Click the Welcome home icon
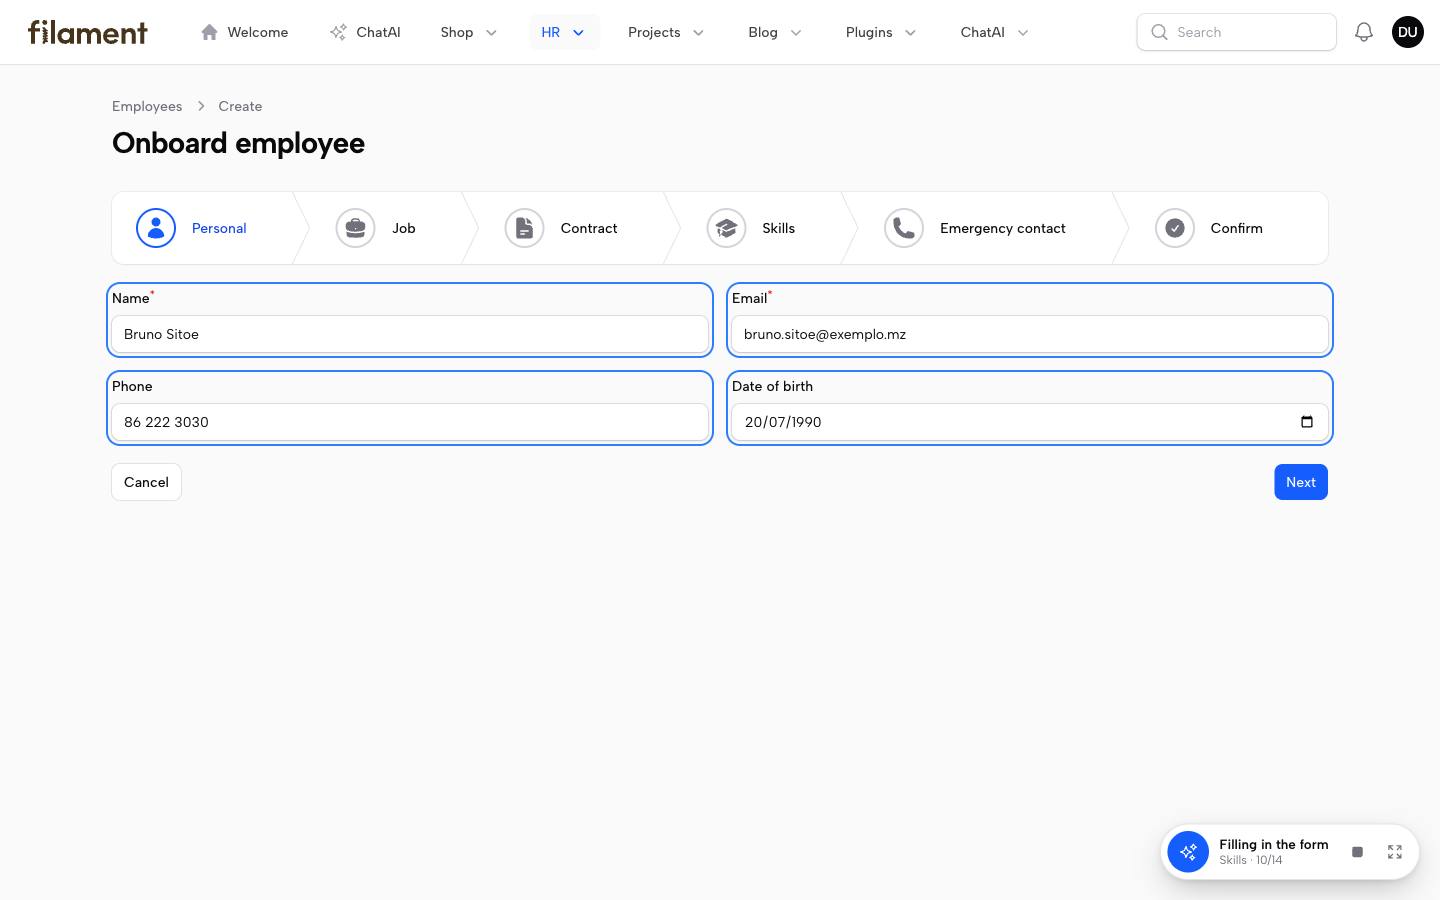 [209, 32]
